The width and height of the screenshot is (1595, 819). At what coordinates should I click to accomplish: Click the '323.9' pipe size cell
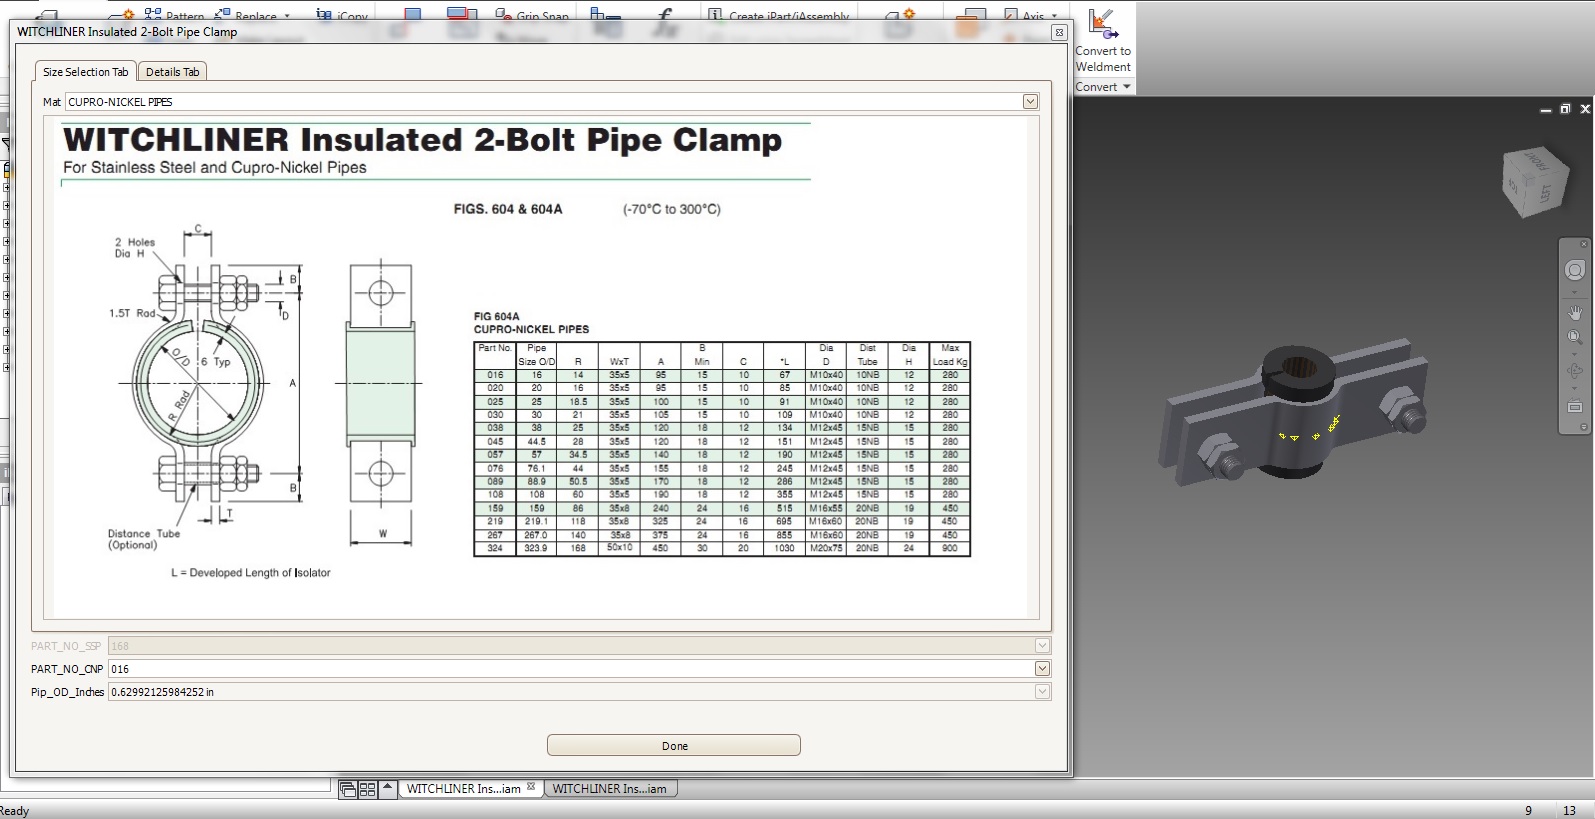coord(537,548)
